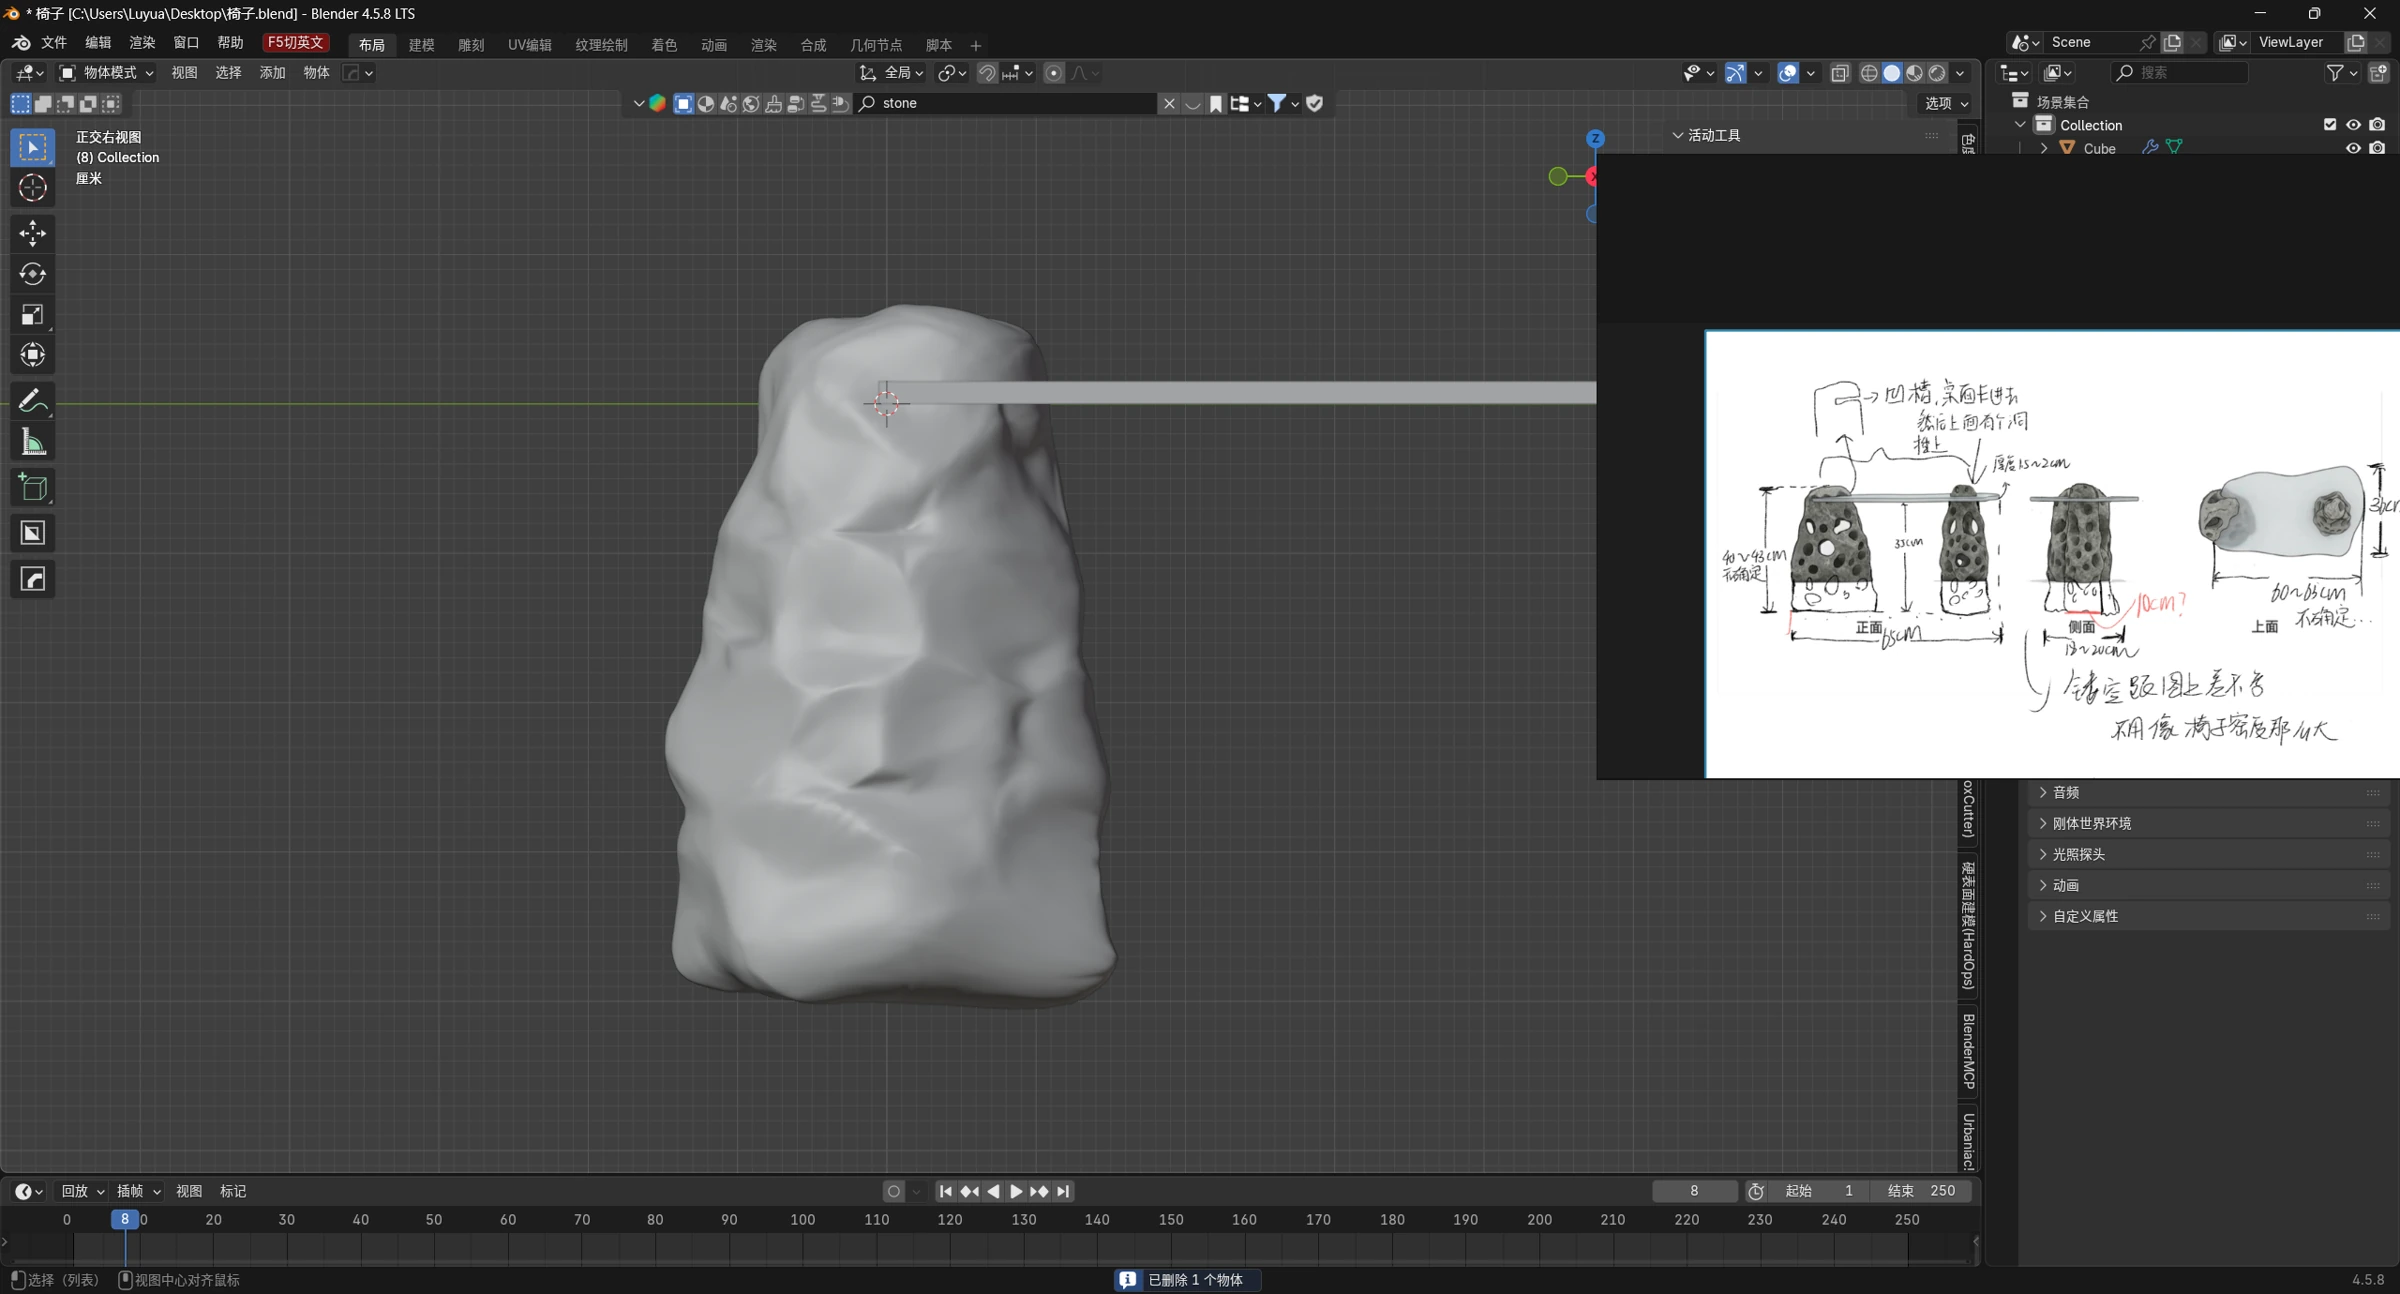Switch to solid viewport shading

coord(1891,73)
